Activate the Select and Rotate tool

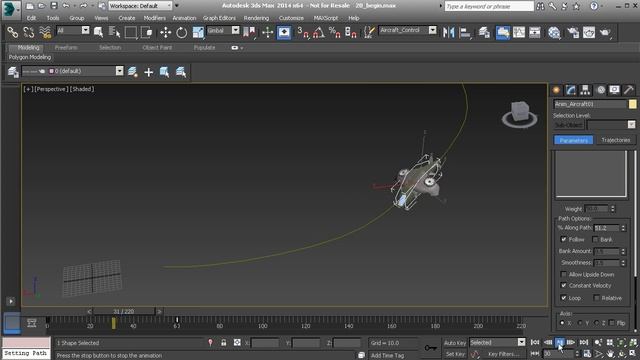(x=182, y=32)
